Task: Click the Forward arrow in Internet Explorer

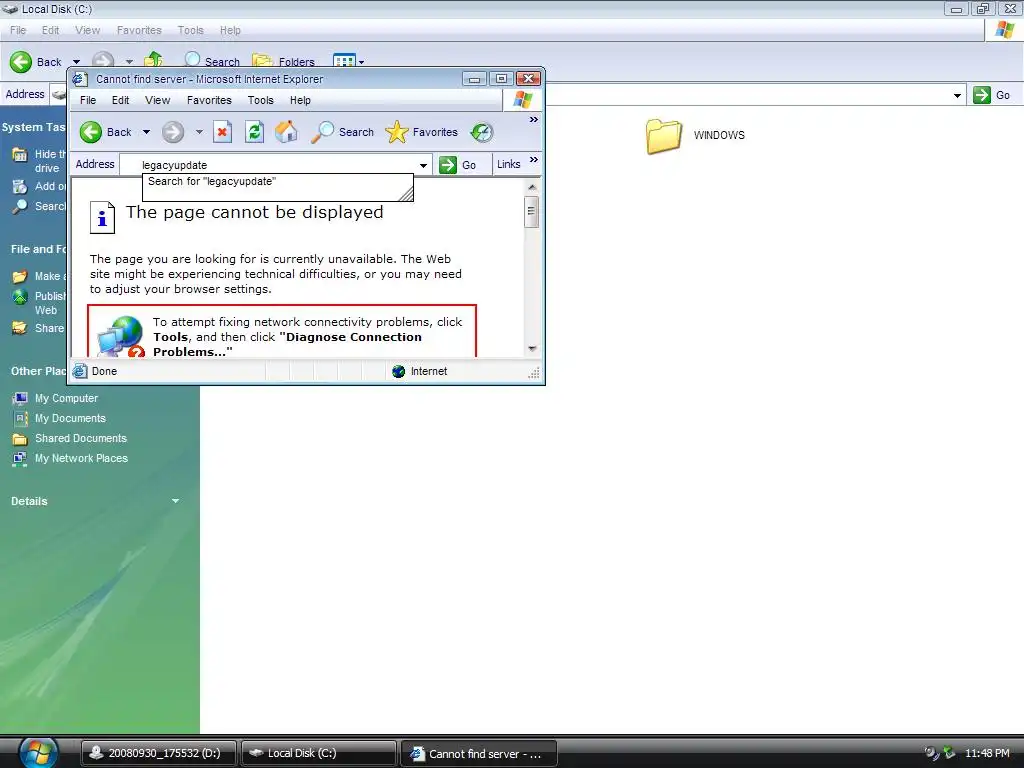Action: (173, 132)
